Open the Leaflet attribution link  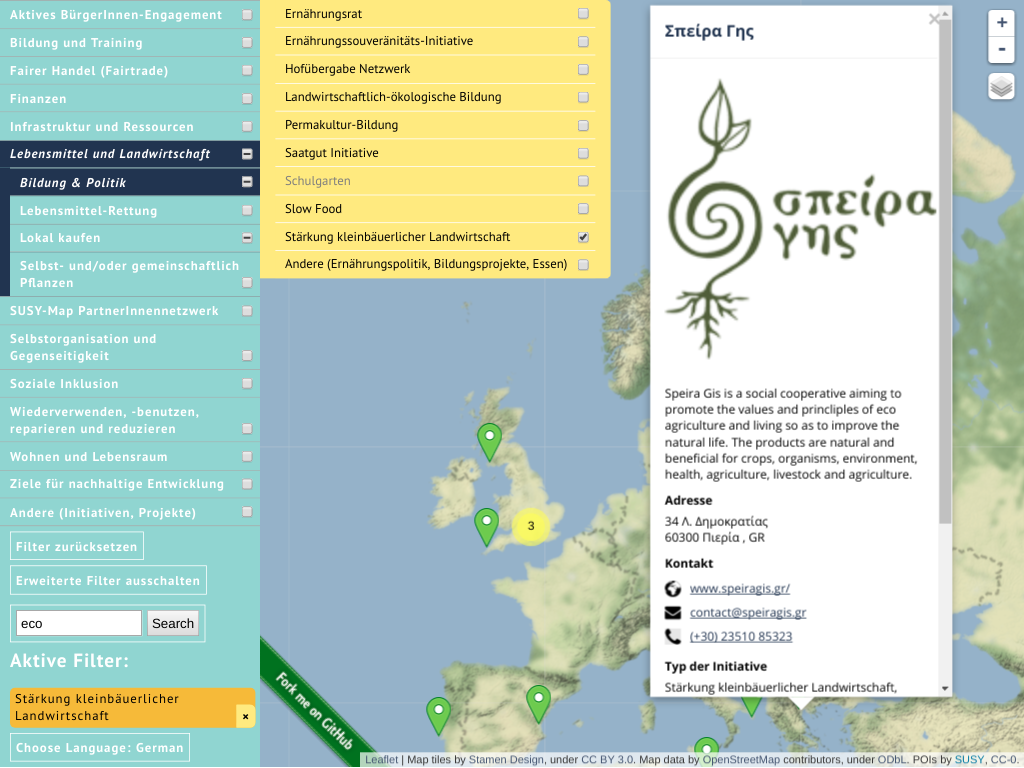pos(381,760)
